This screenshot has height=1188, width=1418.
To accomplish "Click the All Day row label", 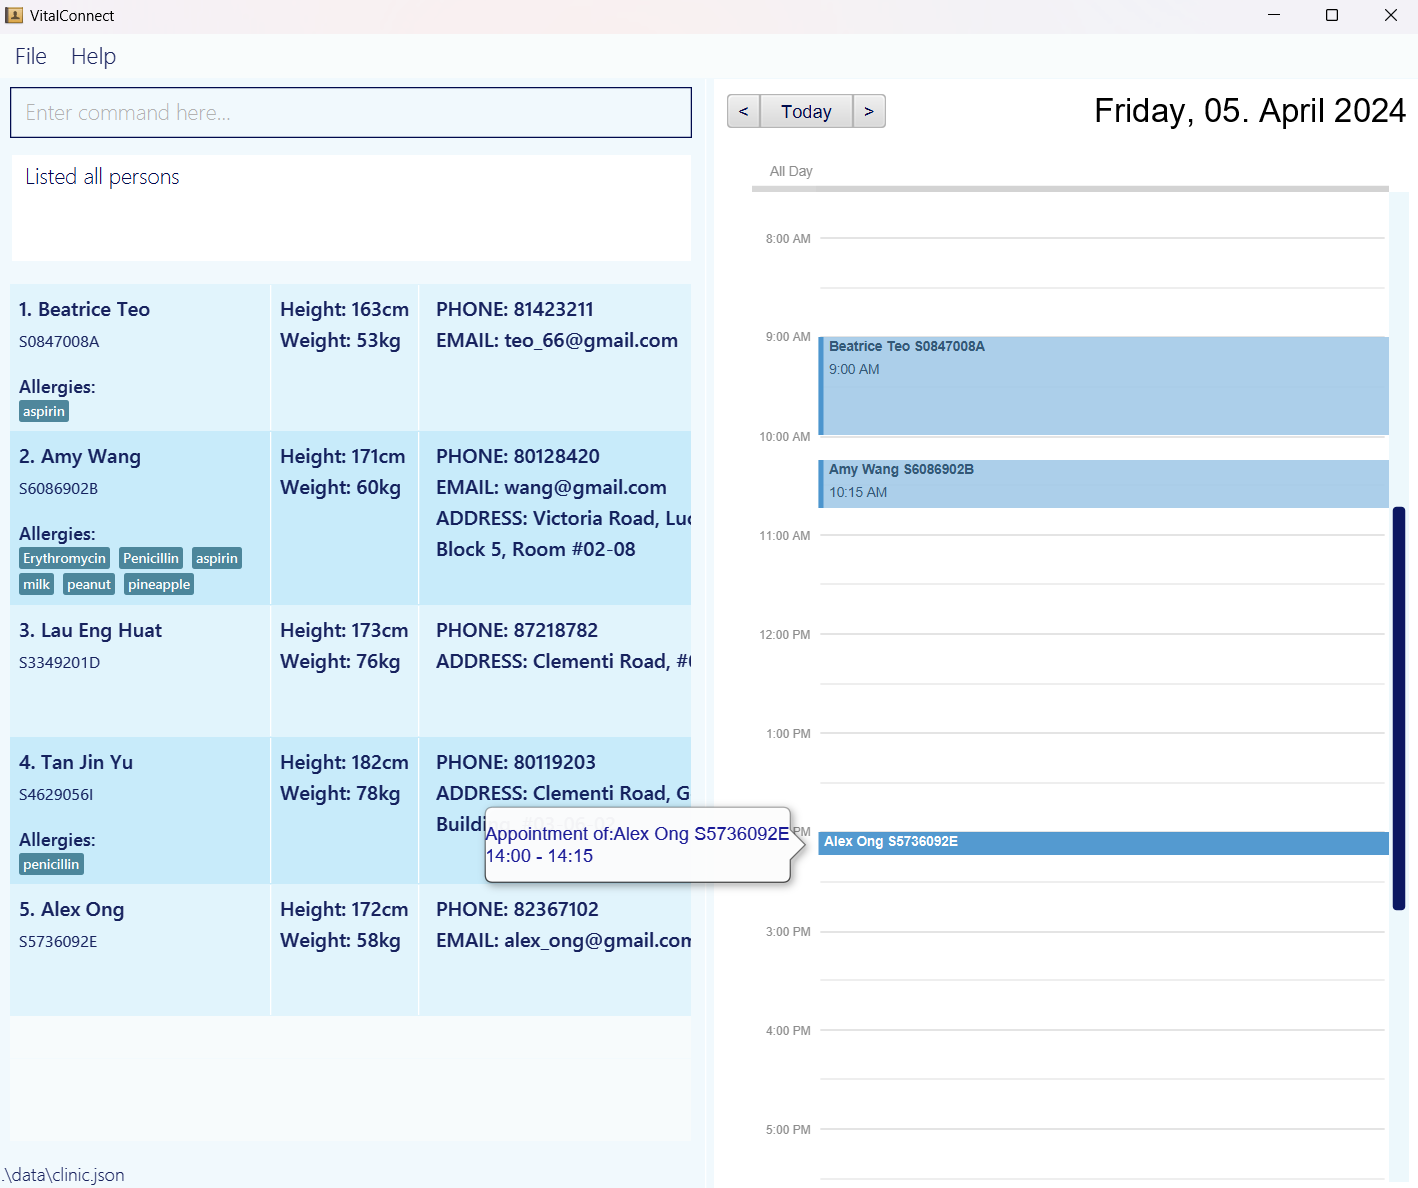I will tap(791, 171).
